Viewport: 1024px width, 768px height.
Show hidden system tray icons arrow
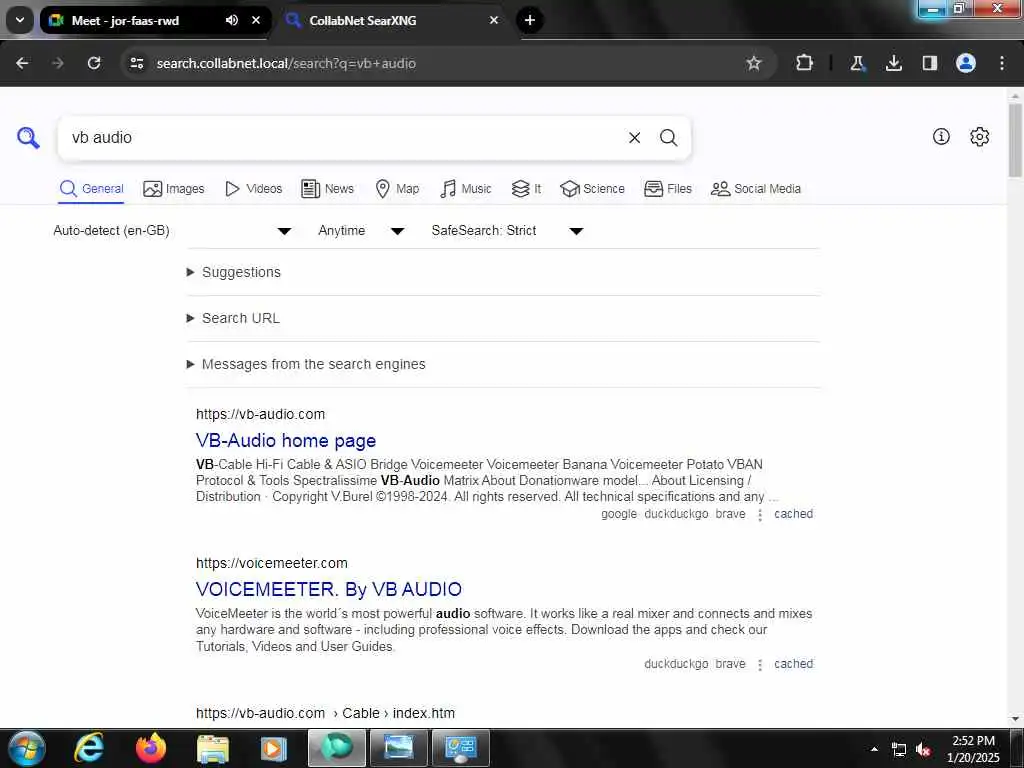[x=874, y=749]
